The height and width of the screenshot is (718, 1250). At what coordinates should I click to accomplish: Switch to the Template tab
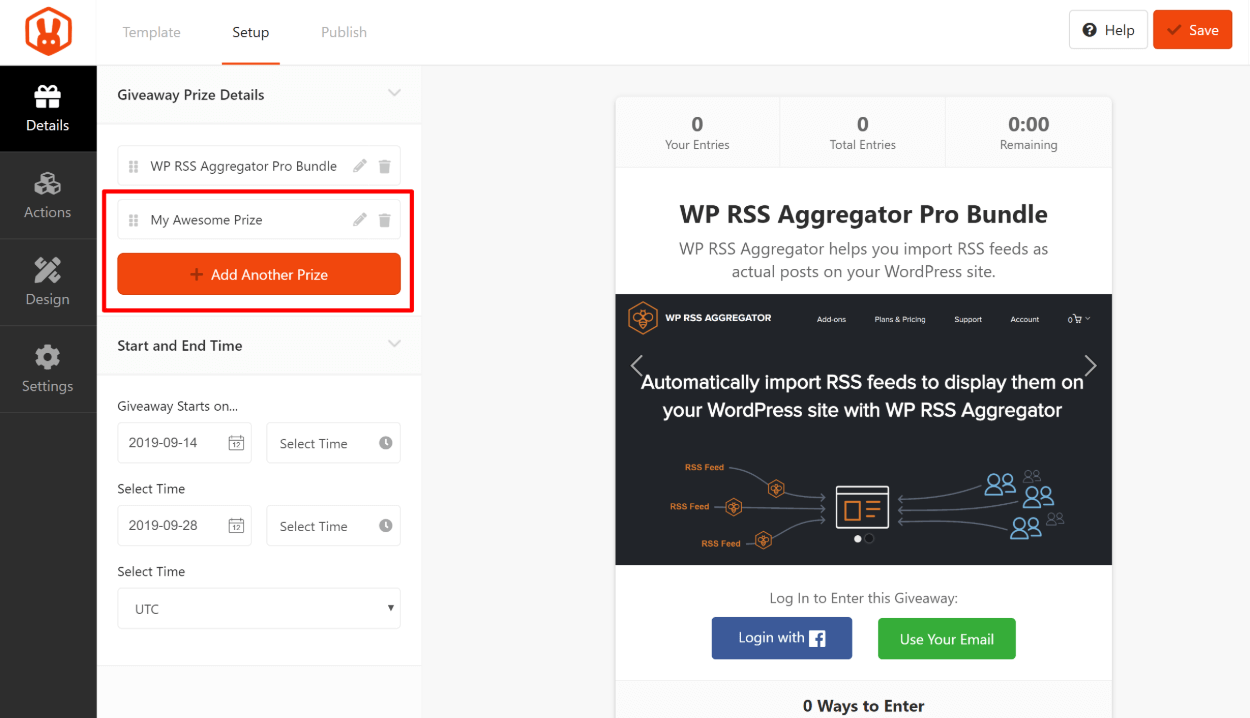(151, 32)
